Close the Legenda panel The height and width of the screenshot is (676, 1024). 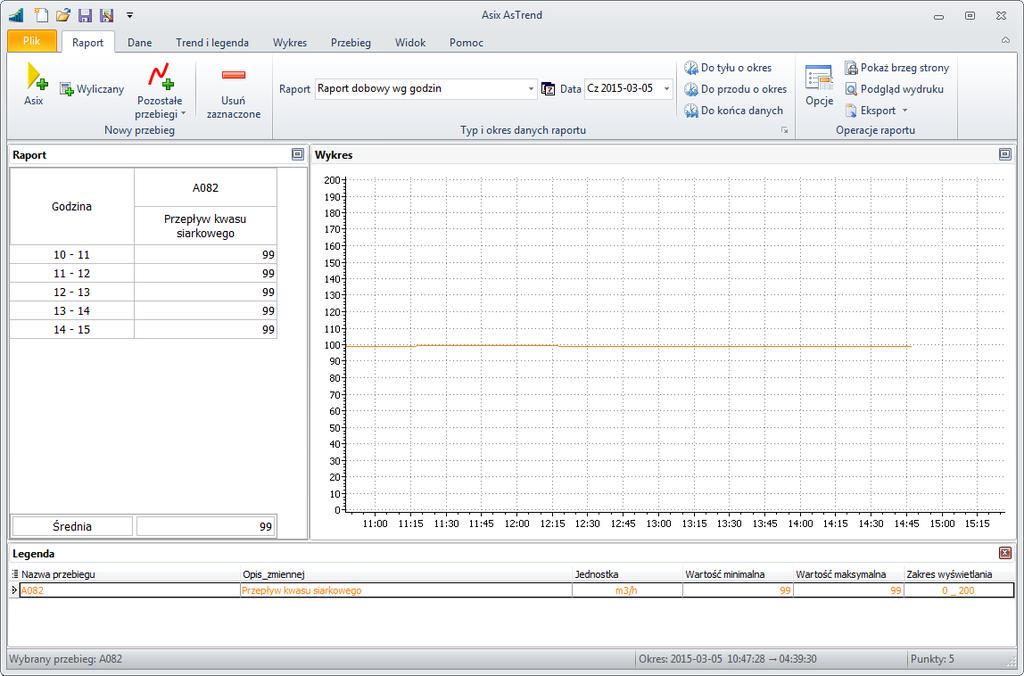1005,553
